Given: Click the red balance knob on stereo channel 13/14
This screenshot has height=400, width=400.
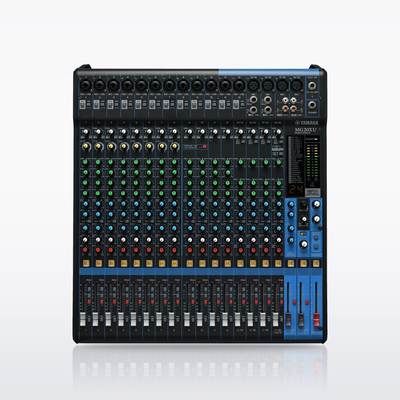Looking at the screenshot, I should [x=240, y=250].
